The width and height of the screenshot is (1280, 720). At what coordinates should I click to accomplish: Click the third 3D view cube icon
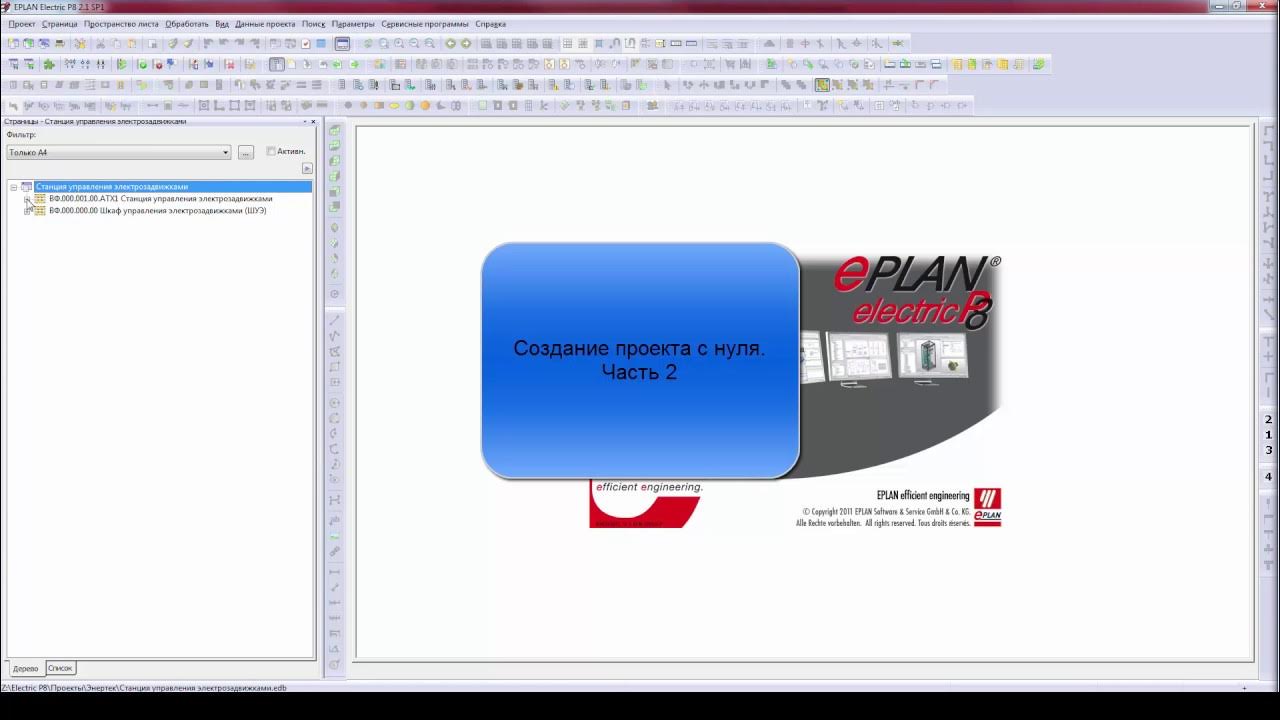pyautogui.click(x=335, y=160)
